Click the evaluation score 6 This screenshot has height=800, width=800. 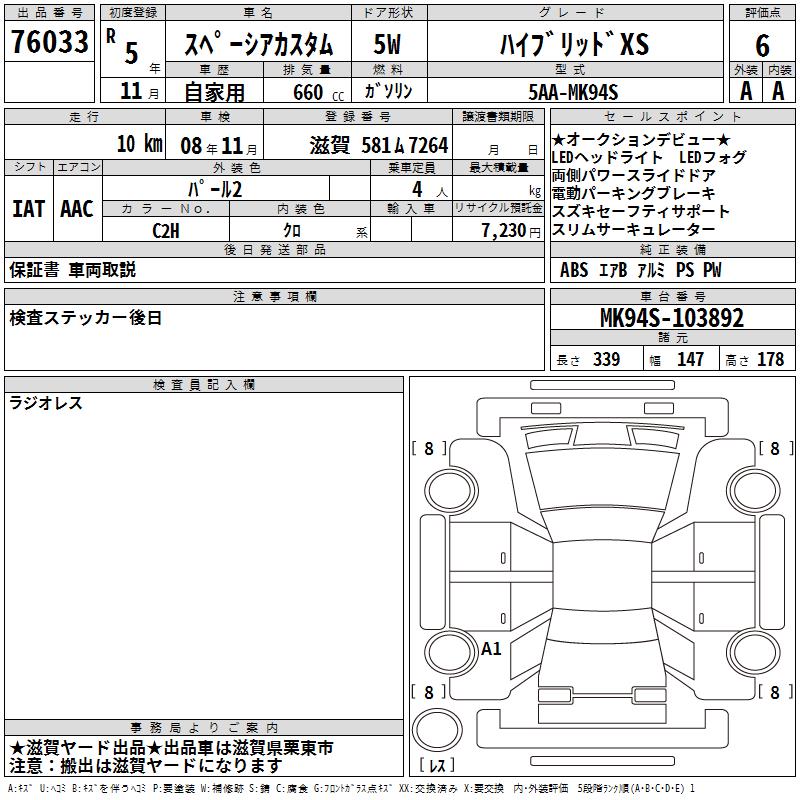(762, 46)
